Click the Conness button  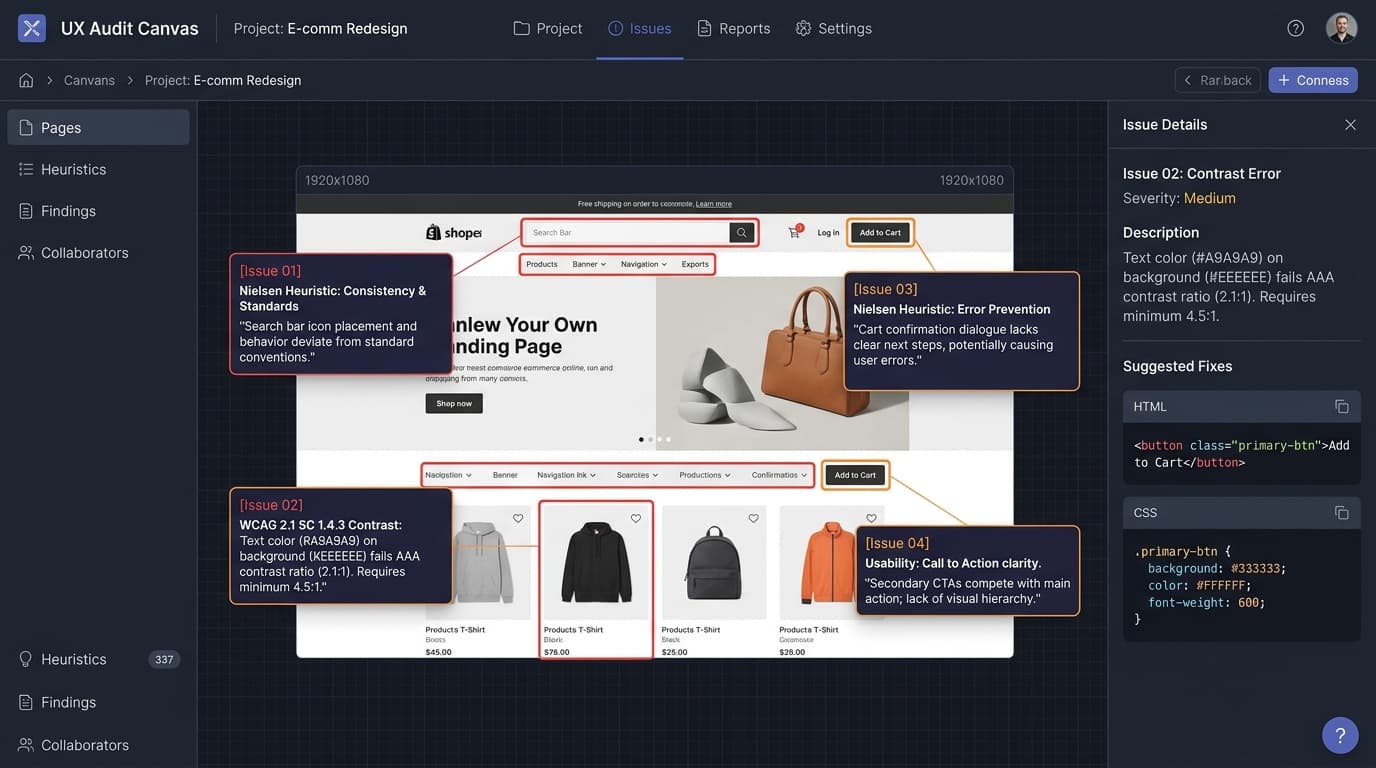(1313, 80)
